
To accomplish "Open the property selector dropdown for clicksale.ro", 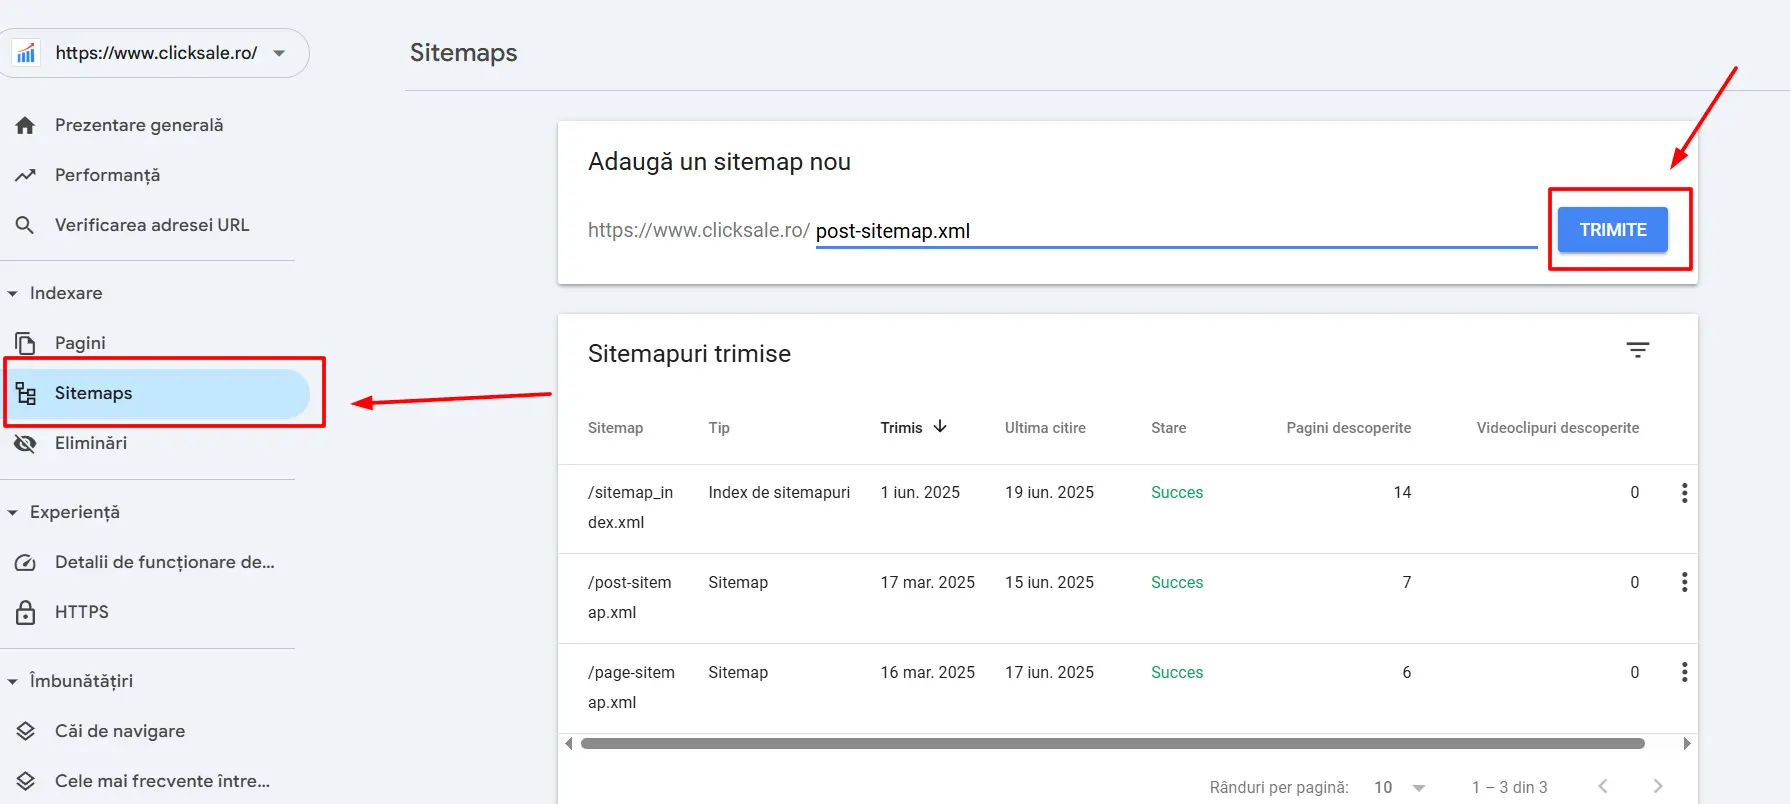I will [279, 53].
